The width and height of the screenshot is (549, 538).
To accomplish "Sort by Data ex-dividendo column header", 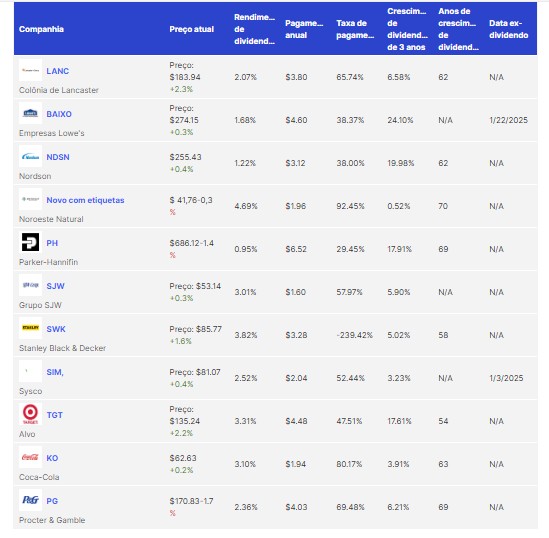I will 508,29.
